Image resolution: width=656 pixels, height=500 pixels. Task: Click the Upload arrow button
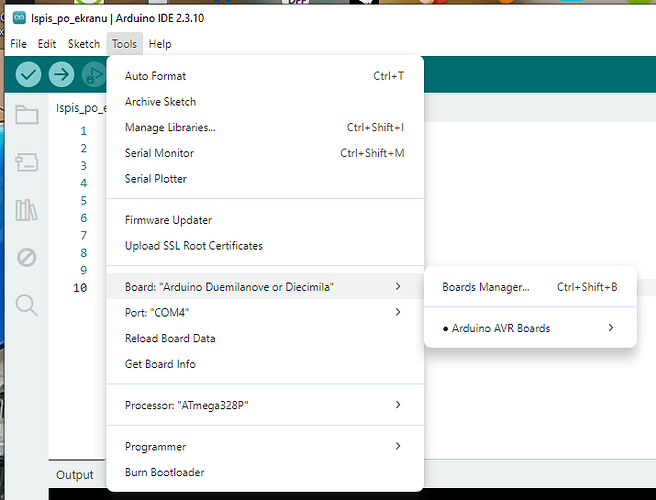(61, 74)
